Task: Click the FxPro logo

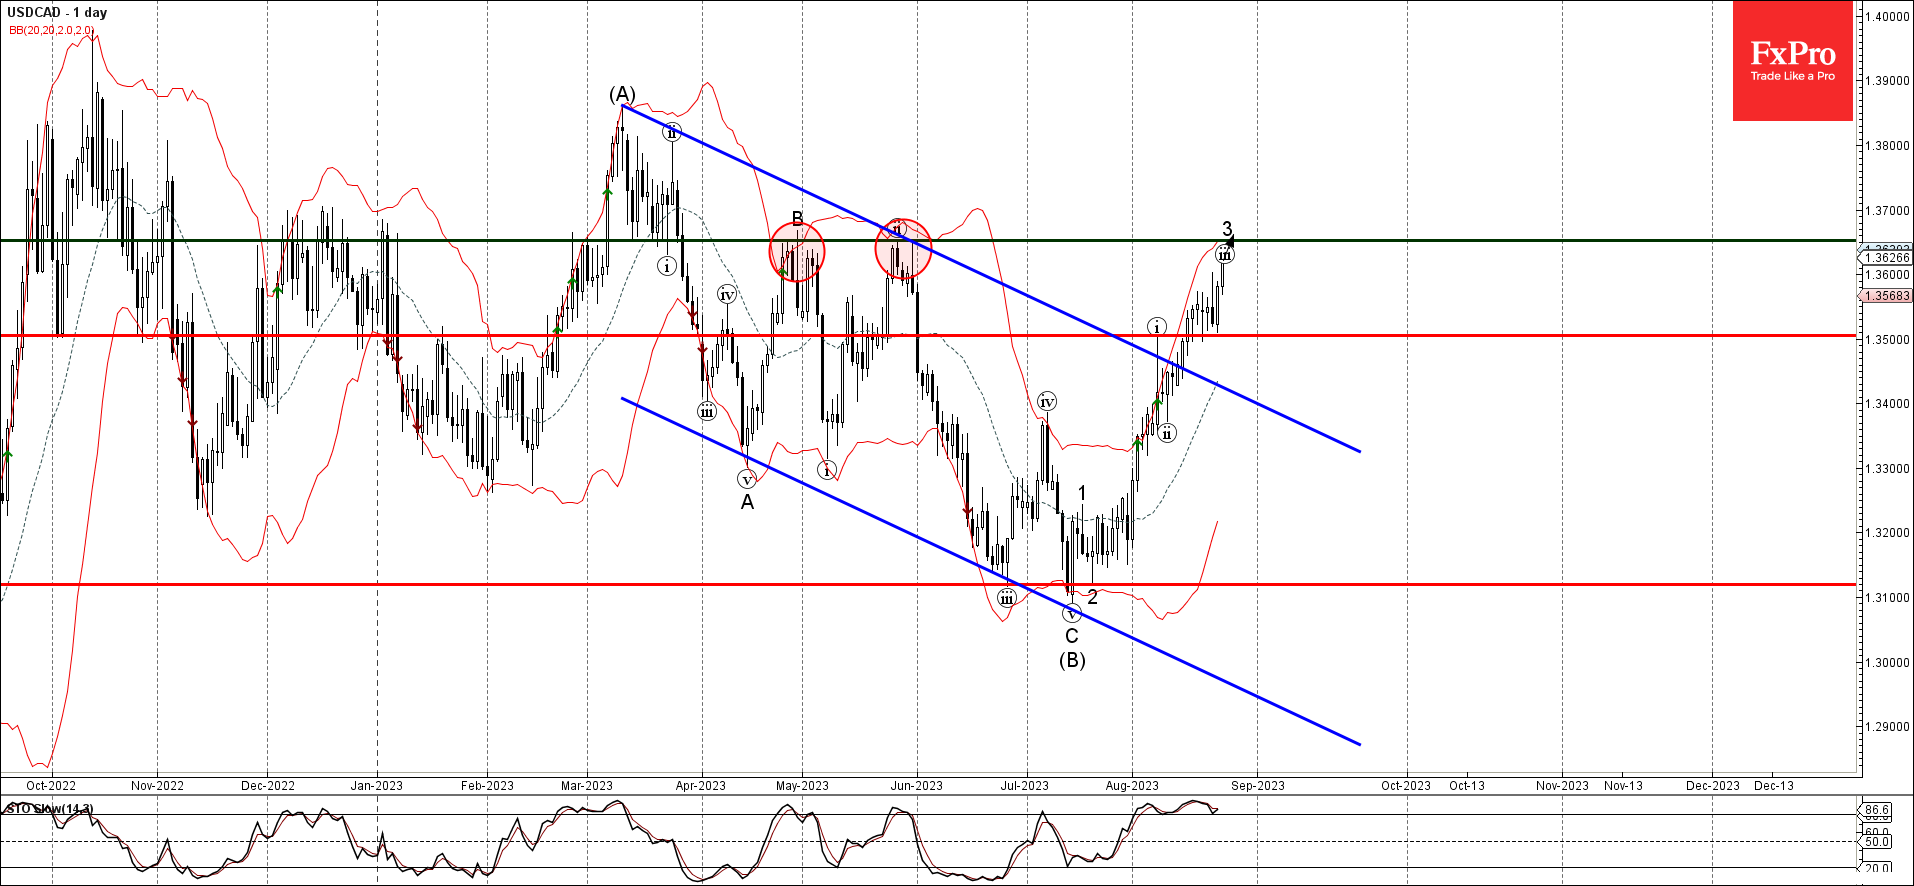Action: (x=1792, y=61)
